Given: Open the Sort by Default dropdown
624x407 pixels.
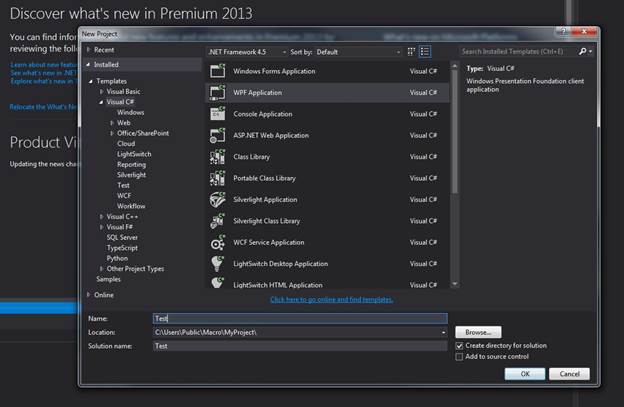Looking at the screenshot, I should 358,52.
